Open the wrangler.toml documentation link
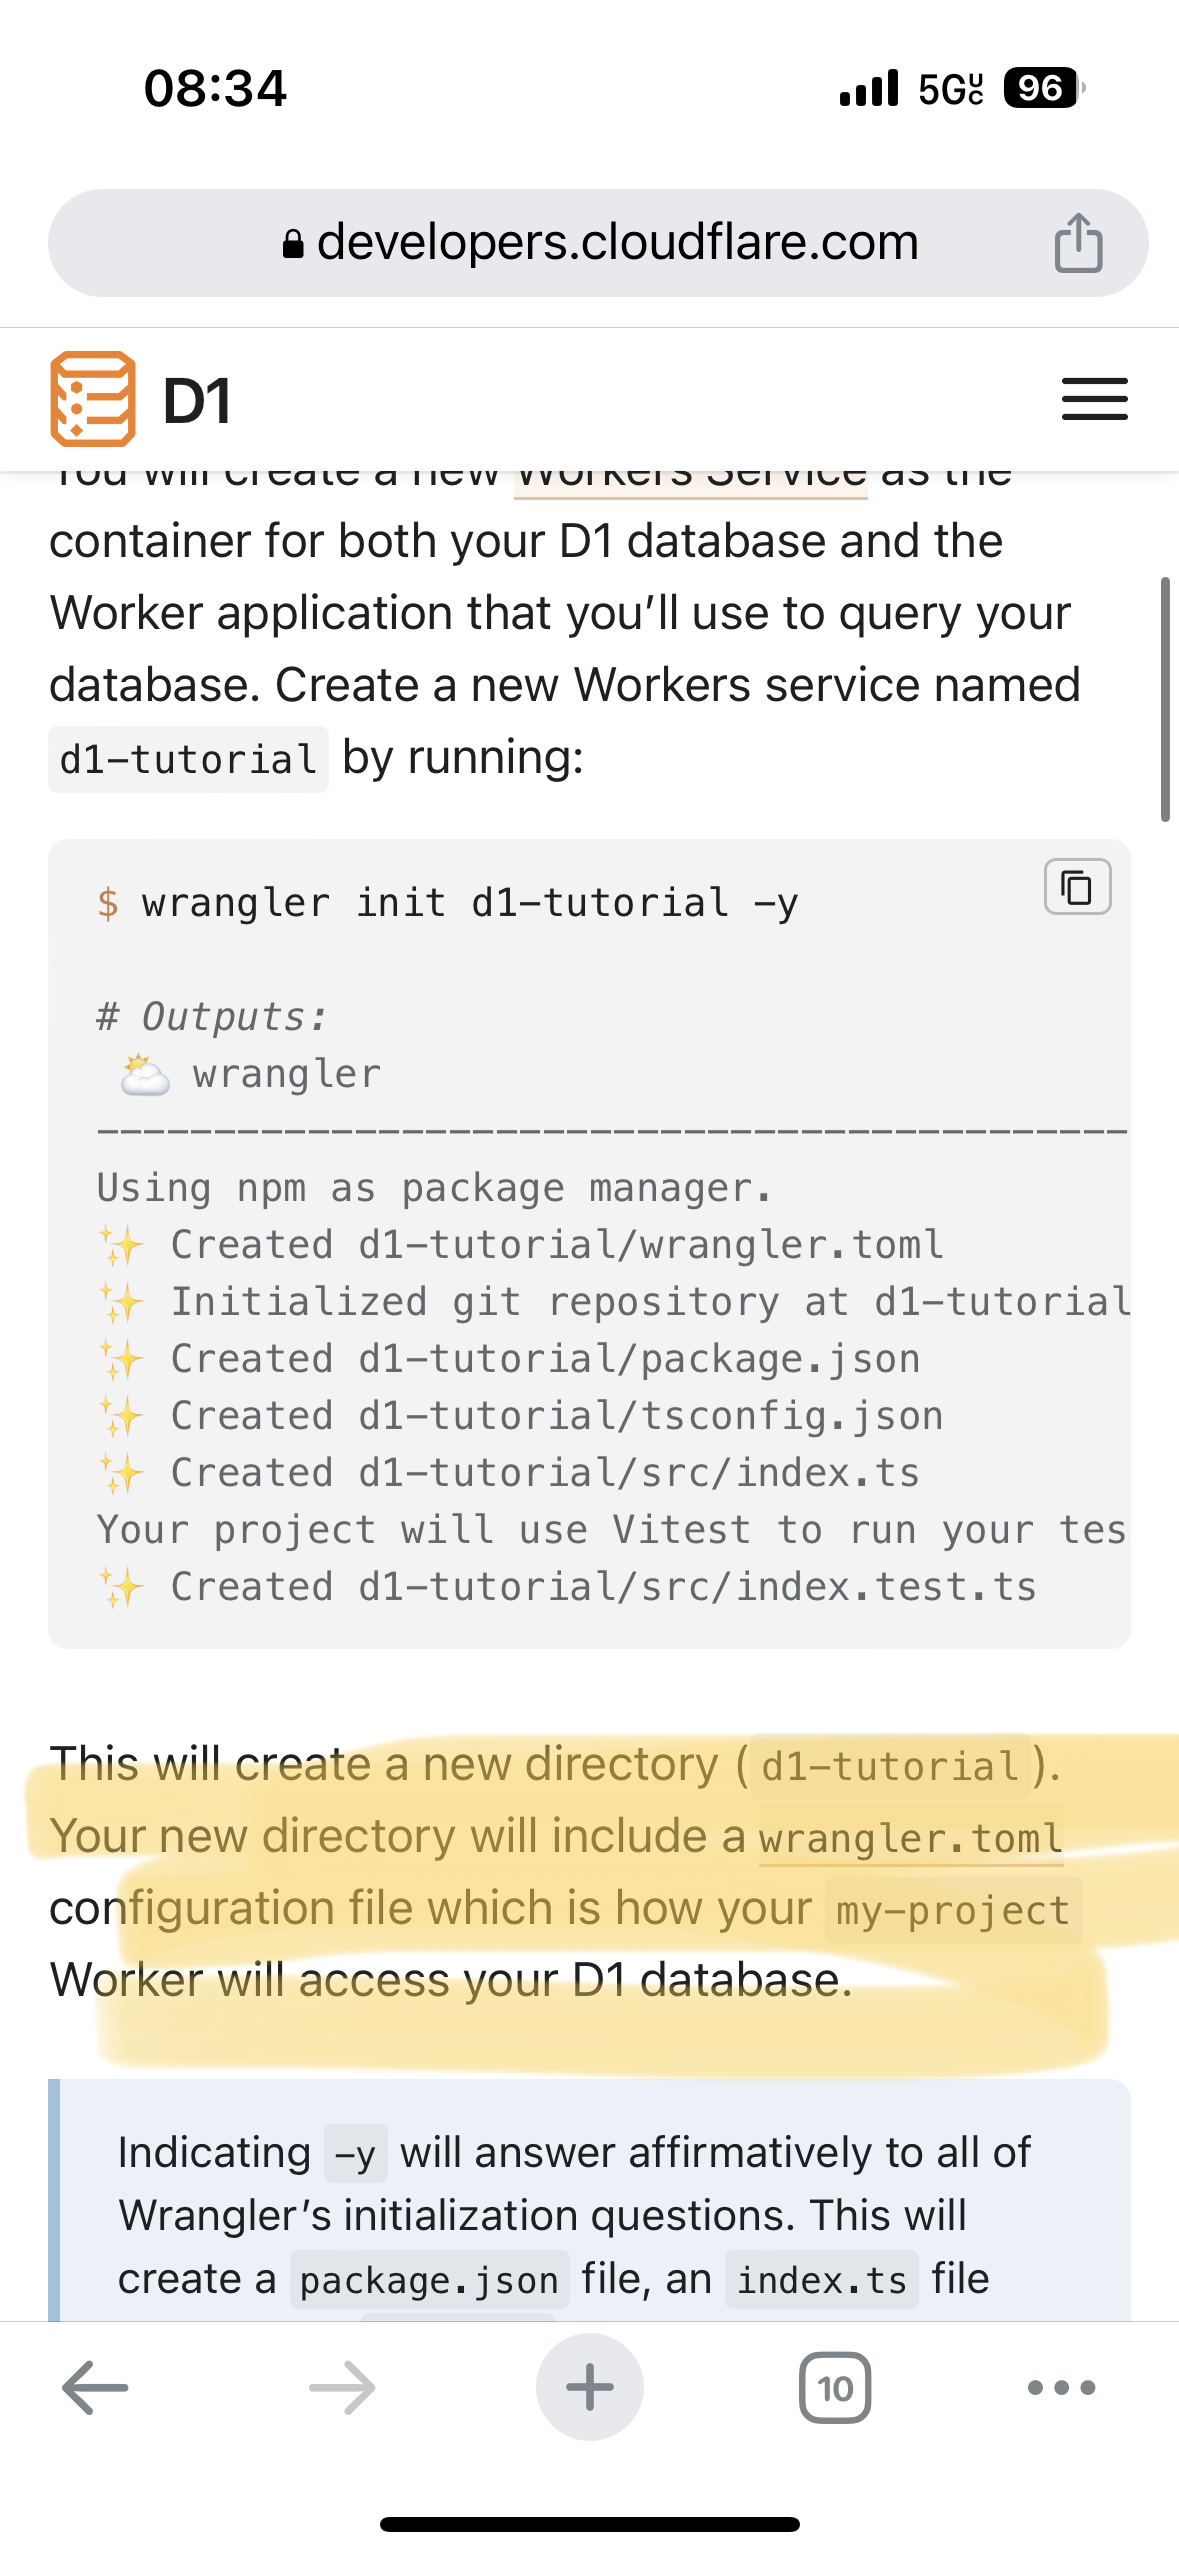Image resolution: width=1179 pixels, height=2556 pixels. (x=910, y=1838)
